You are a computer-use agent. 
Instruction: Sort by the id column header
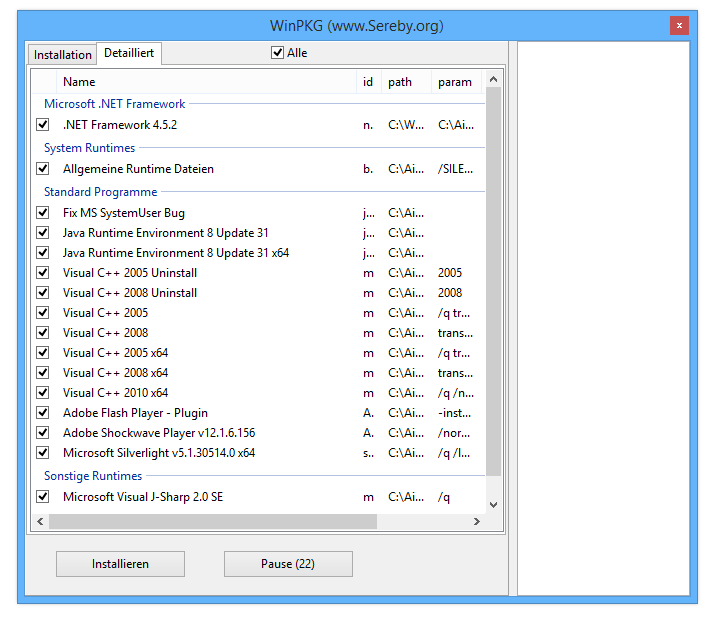pyautogui.click(x=369, y=82)
